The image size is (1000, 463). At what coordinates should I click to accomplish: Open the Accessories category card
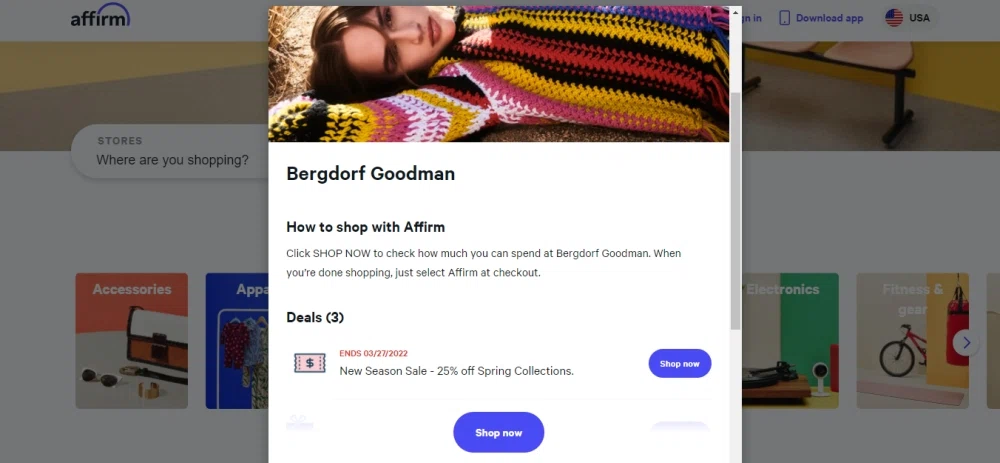click(131, 341)
